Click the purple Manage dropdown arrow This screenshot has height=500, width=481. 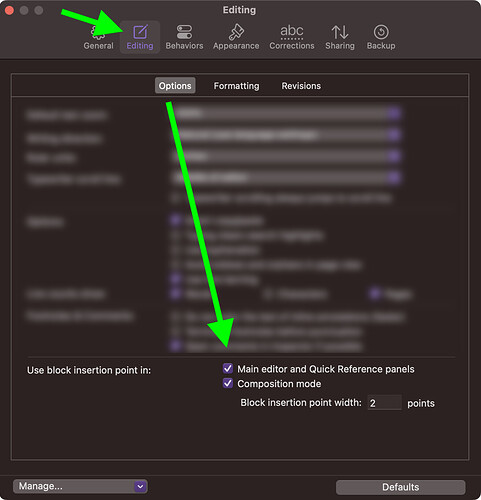(141, 486)
